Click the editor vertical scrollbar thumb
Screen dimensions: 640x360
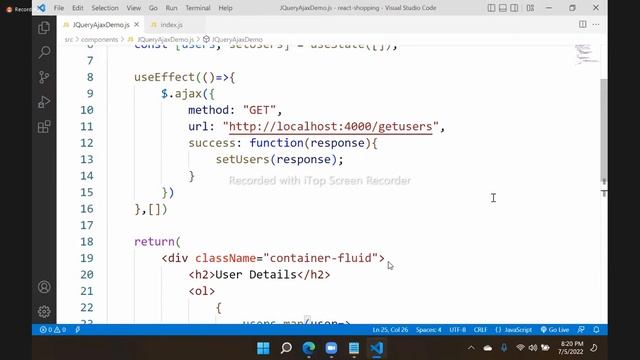click(x=604, y=129)
